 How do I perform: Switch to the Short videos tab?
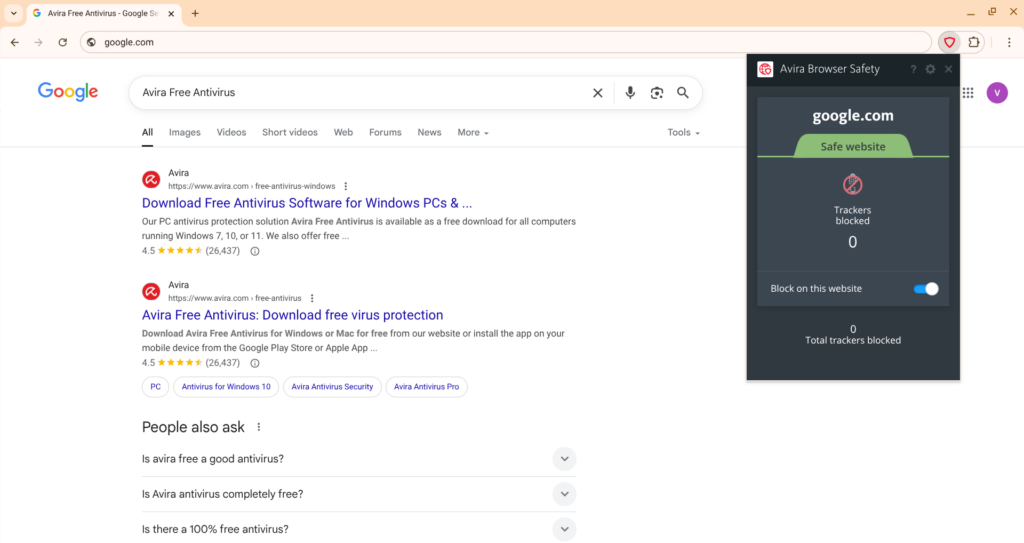click(x=290, y=133)
